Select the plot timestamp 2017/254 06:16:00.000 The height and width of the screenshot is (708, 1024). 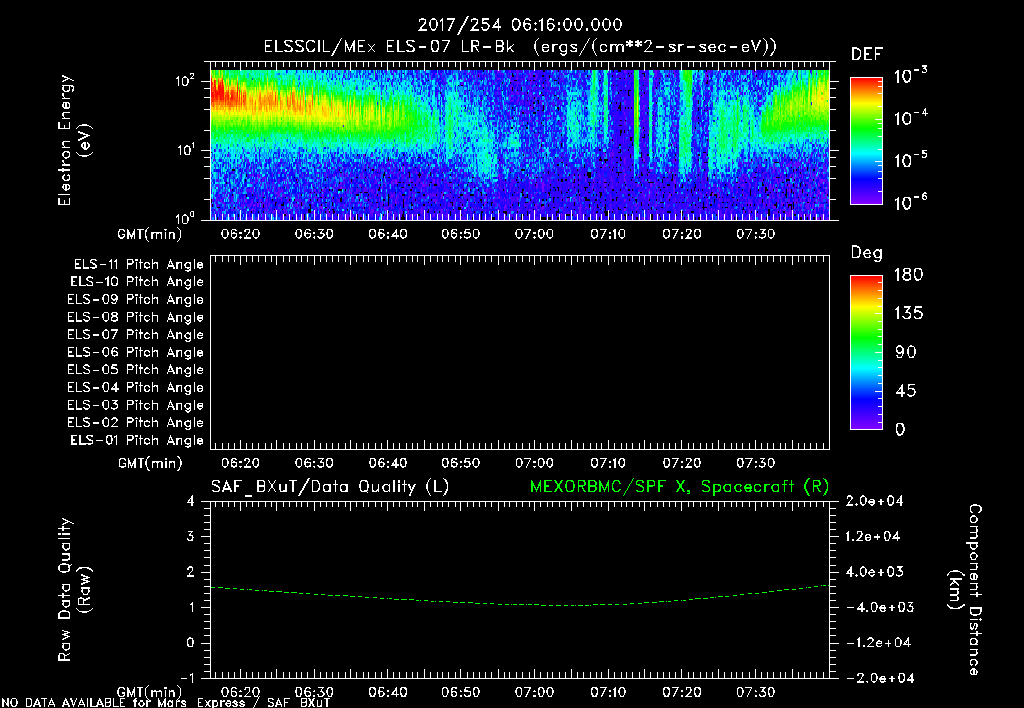point(520,25)
